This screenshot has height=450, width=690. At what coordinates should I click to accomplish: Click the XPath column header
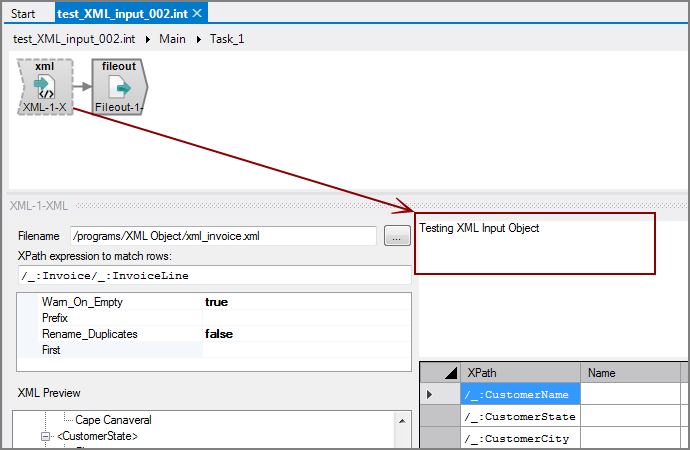tap(520, 372)
